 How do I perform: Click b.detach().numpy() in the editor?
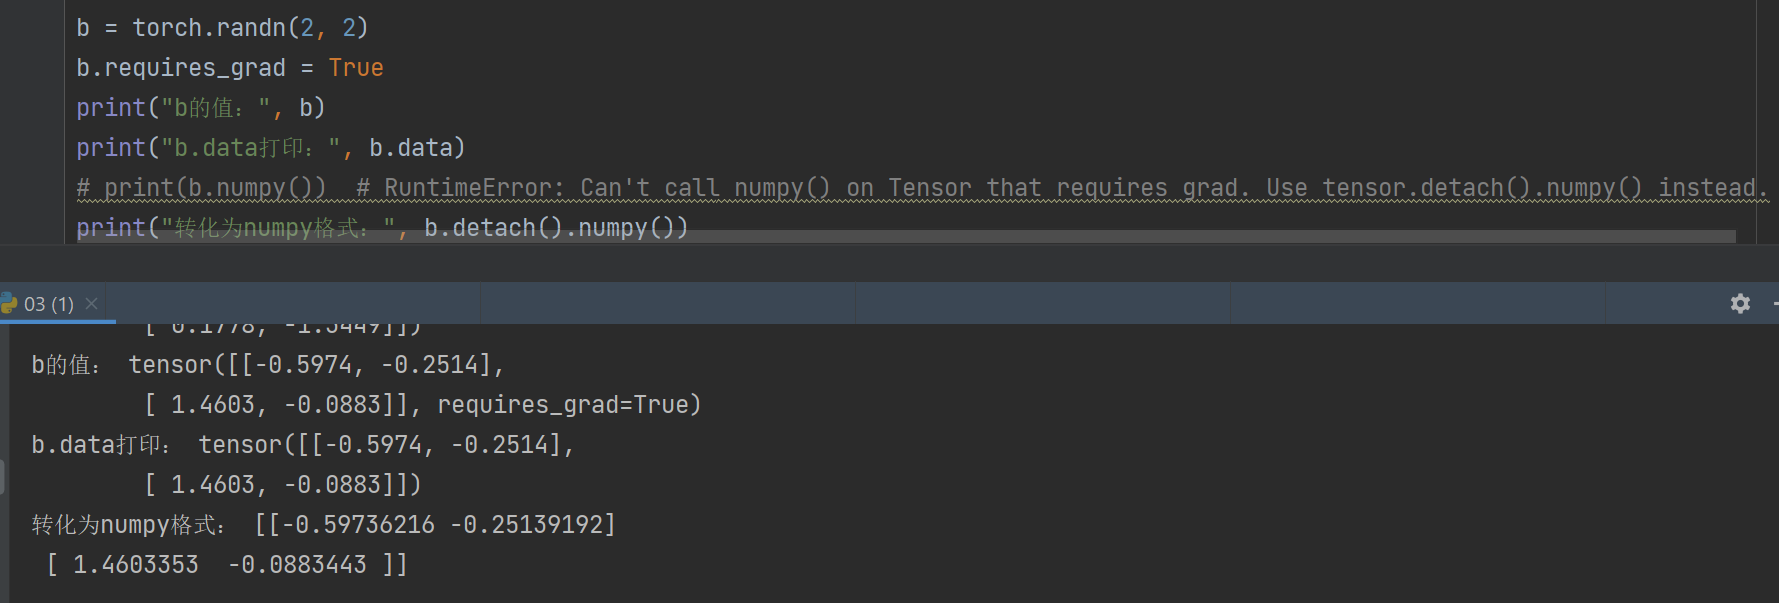pyautogui.click(x=548, y=228)
